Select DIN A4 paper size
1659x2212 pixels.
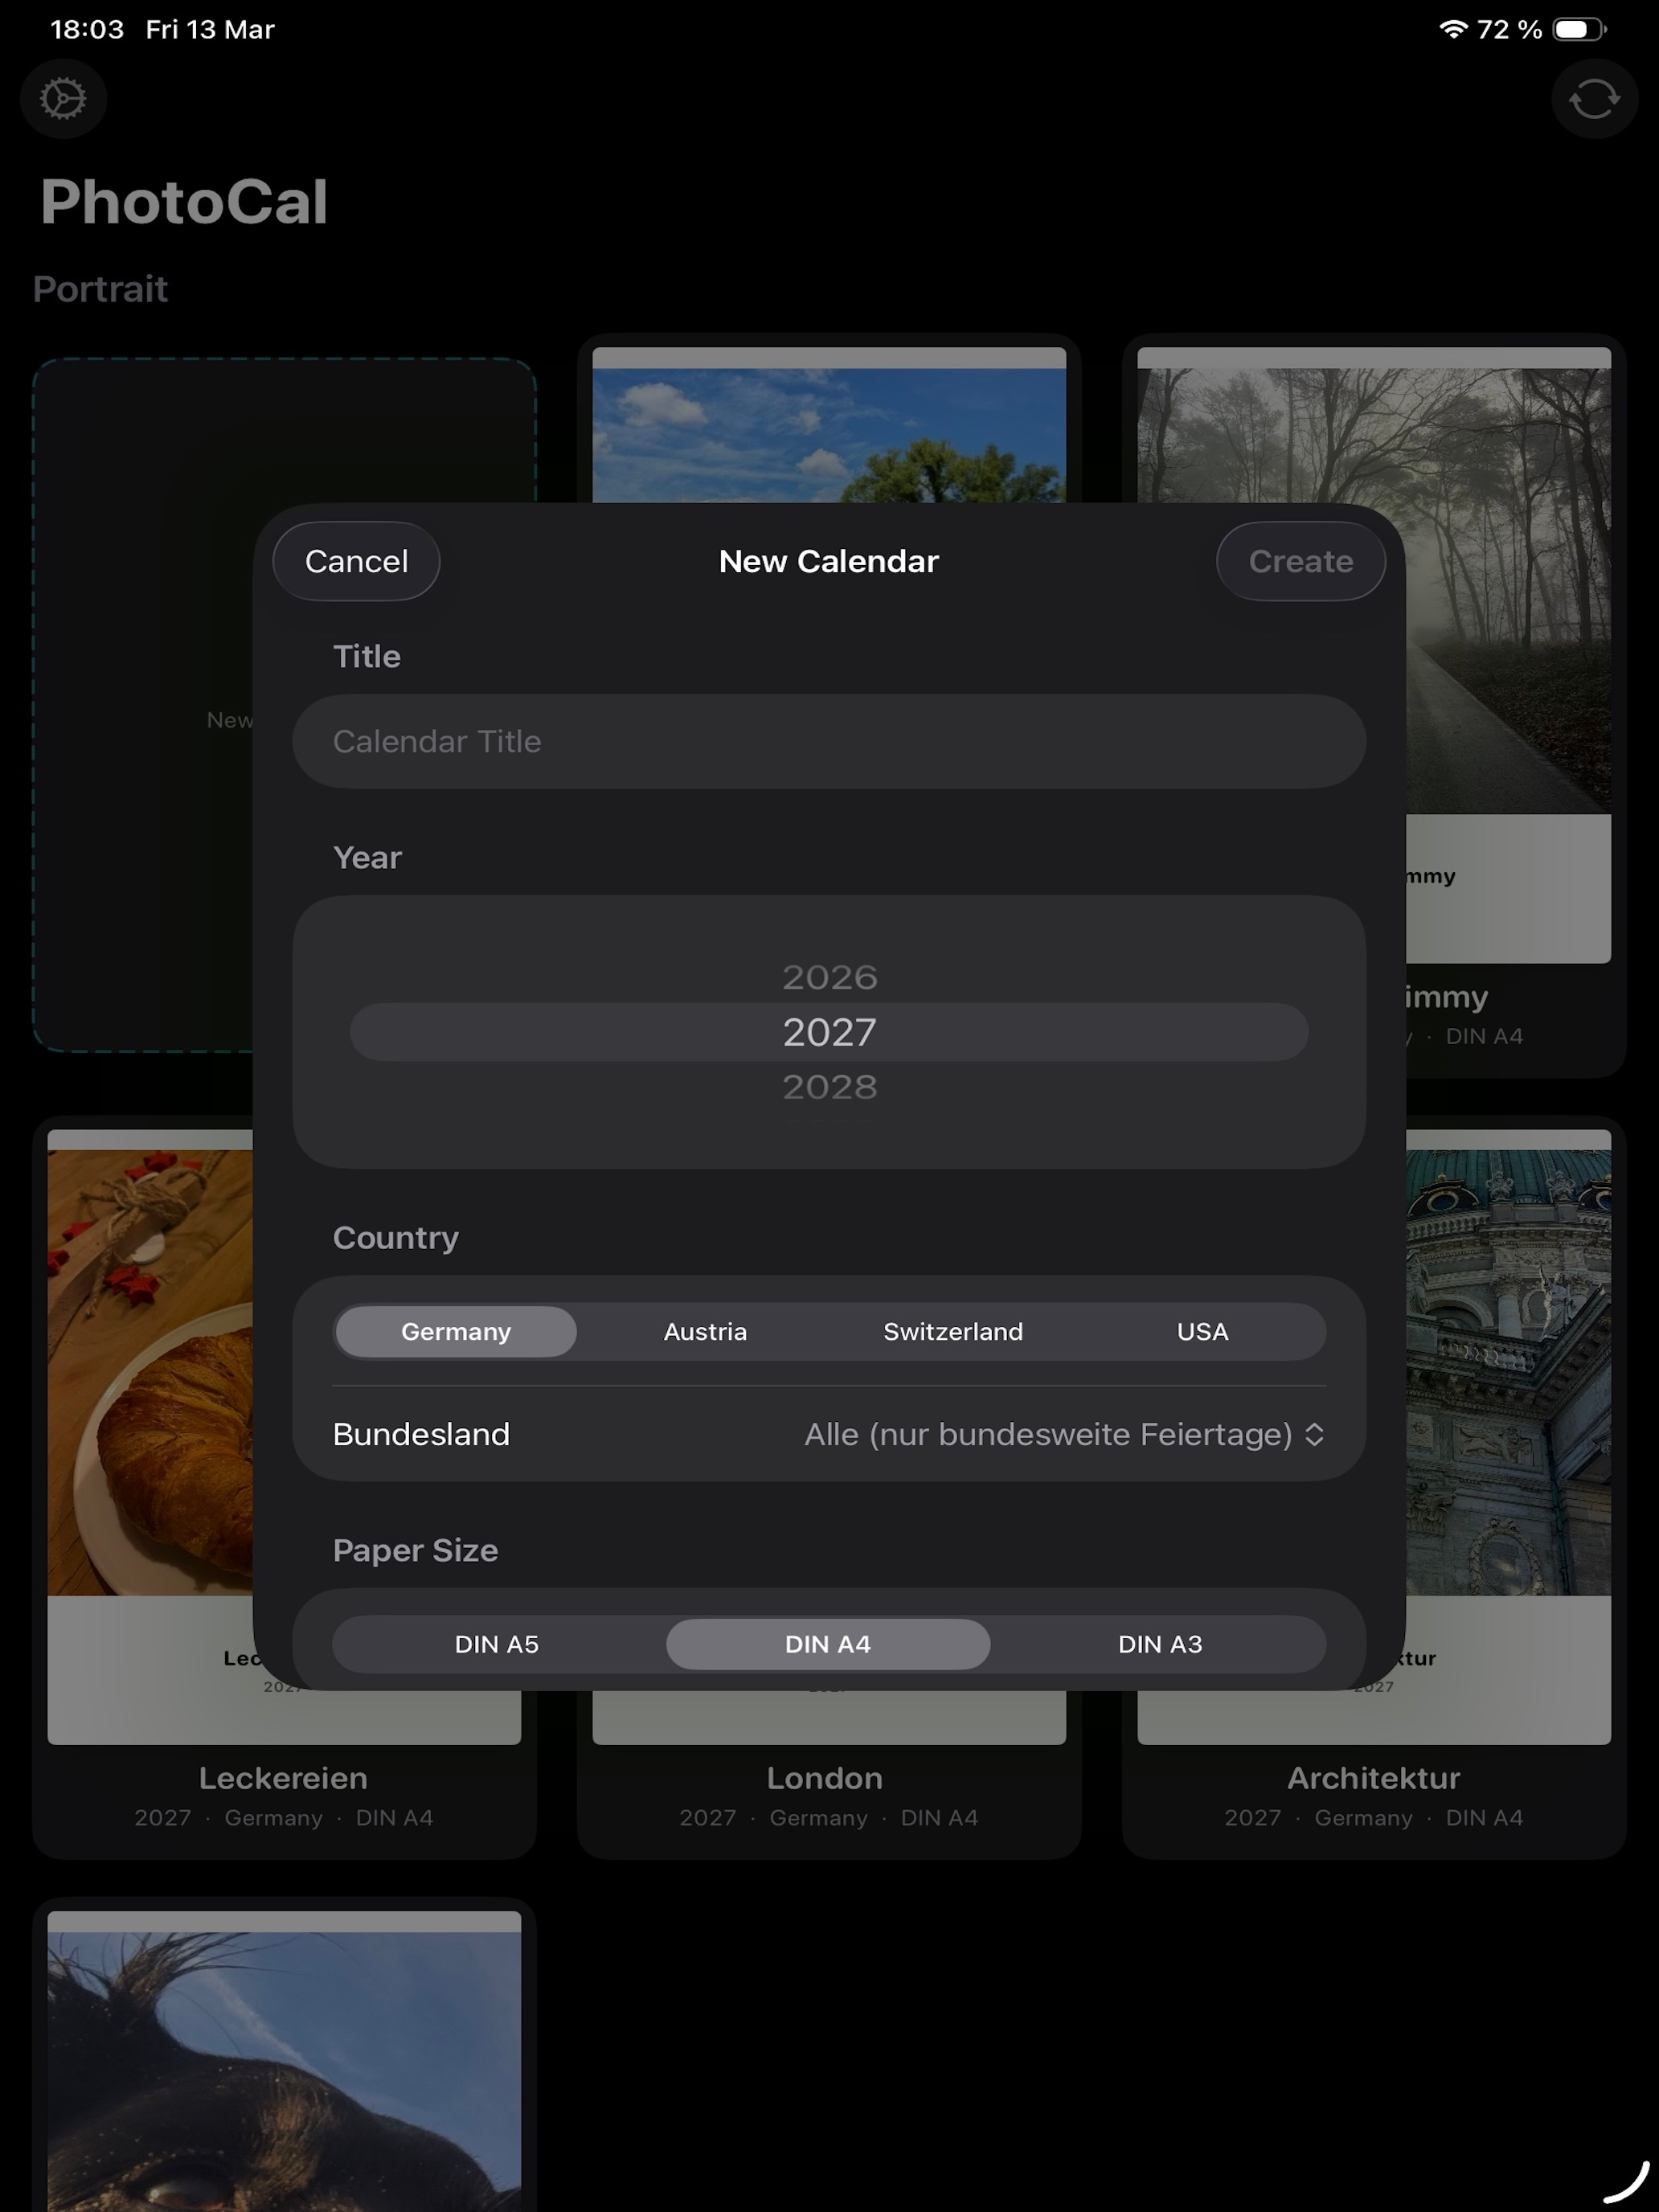click(x=828, y=1644)
